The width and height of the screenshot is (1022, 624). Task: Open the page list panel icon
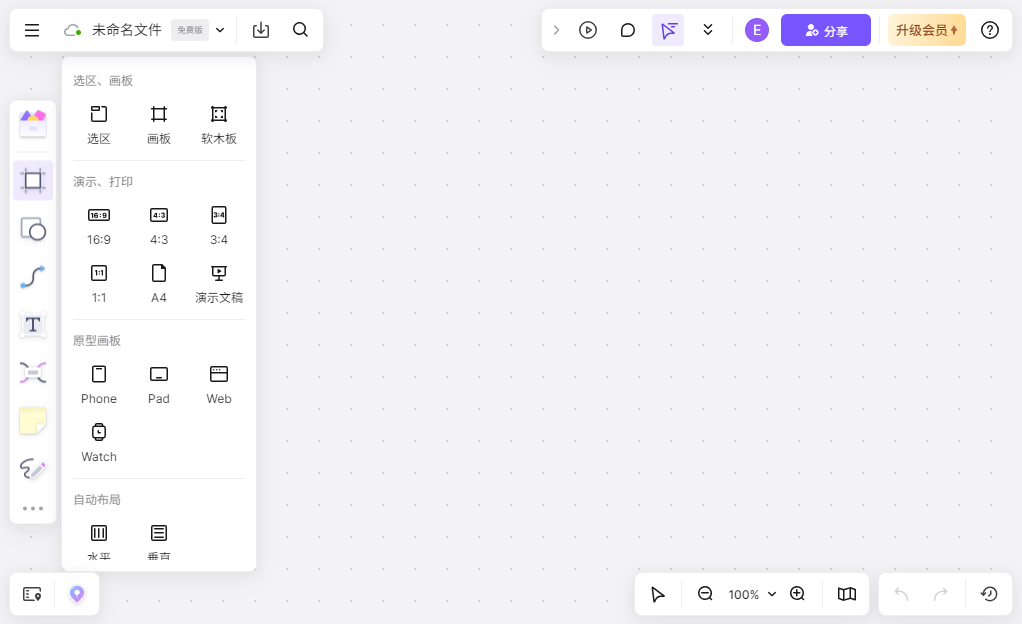pos(32,594)
